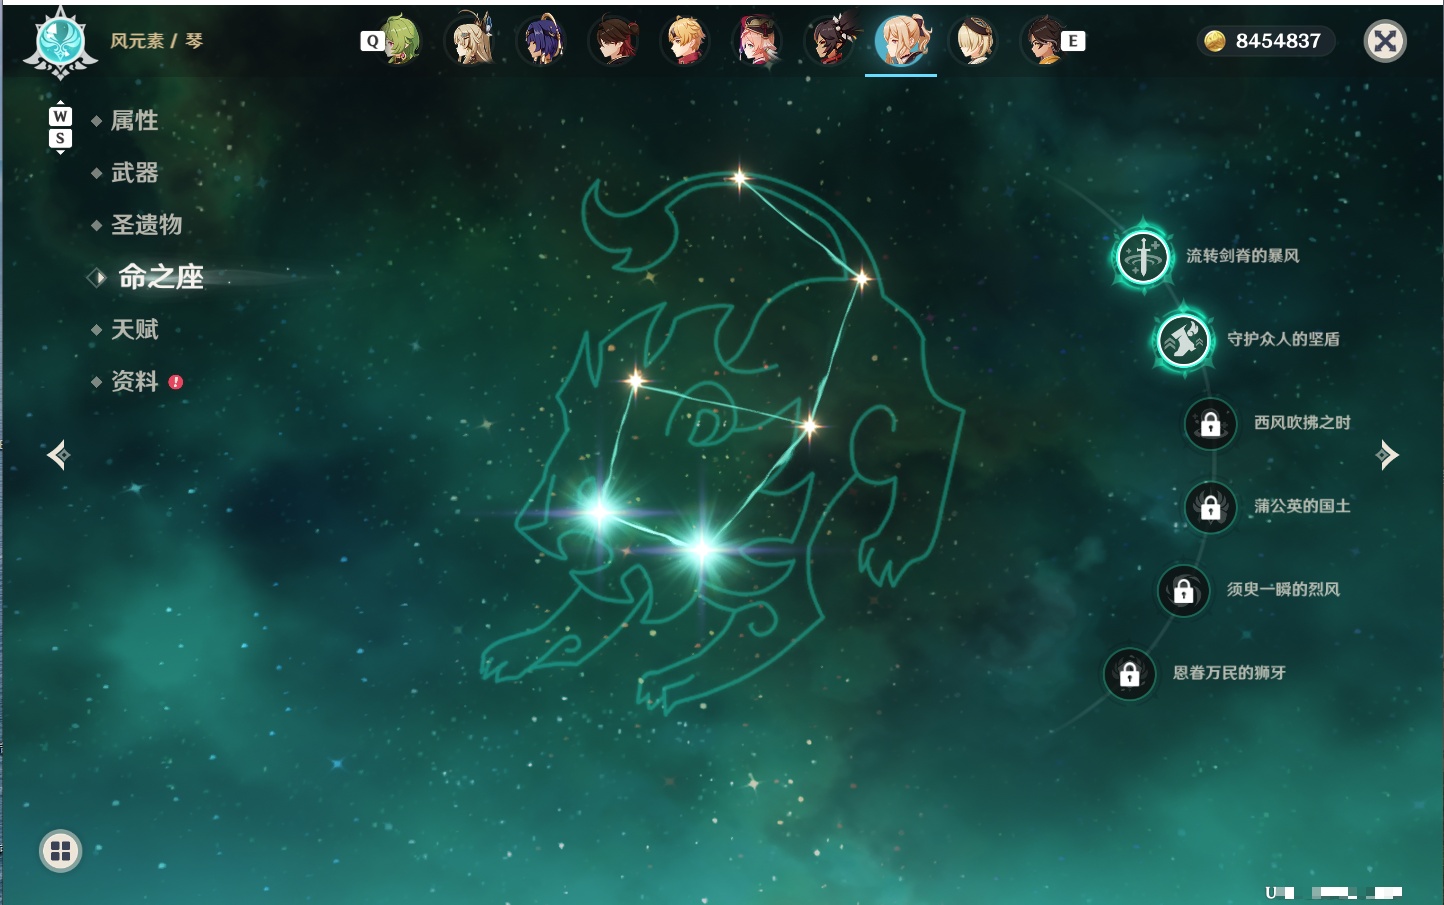This screenshot has width=1444, height=905.
Task: Click the Anemo element emblem icon
Action: 60,42
